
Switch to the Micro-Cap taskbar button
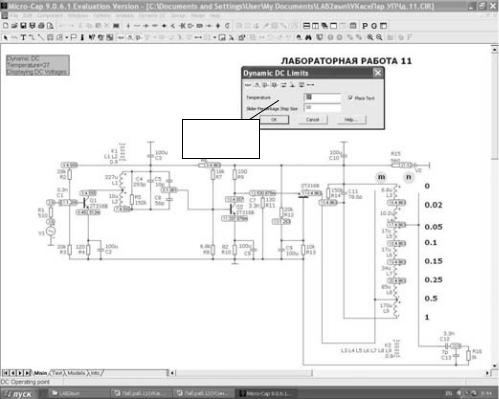pos(265,393)
